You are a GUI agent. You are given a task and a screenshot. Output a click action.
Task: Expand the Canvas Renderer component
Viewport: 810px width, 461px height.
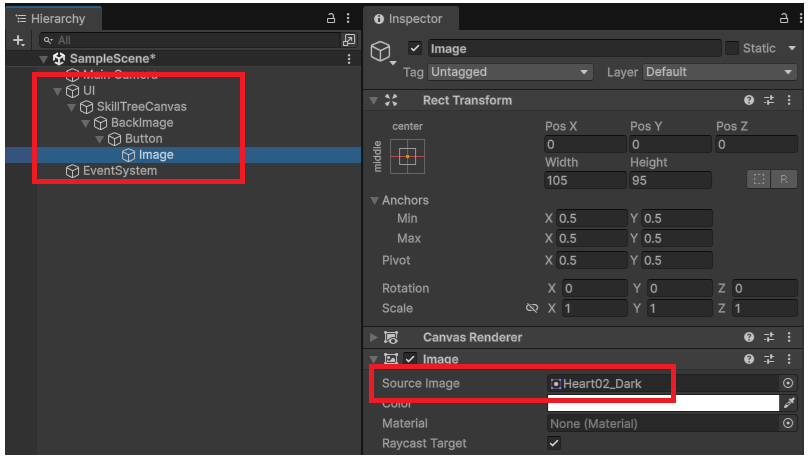click(373, 337)
